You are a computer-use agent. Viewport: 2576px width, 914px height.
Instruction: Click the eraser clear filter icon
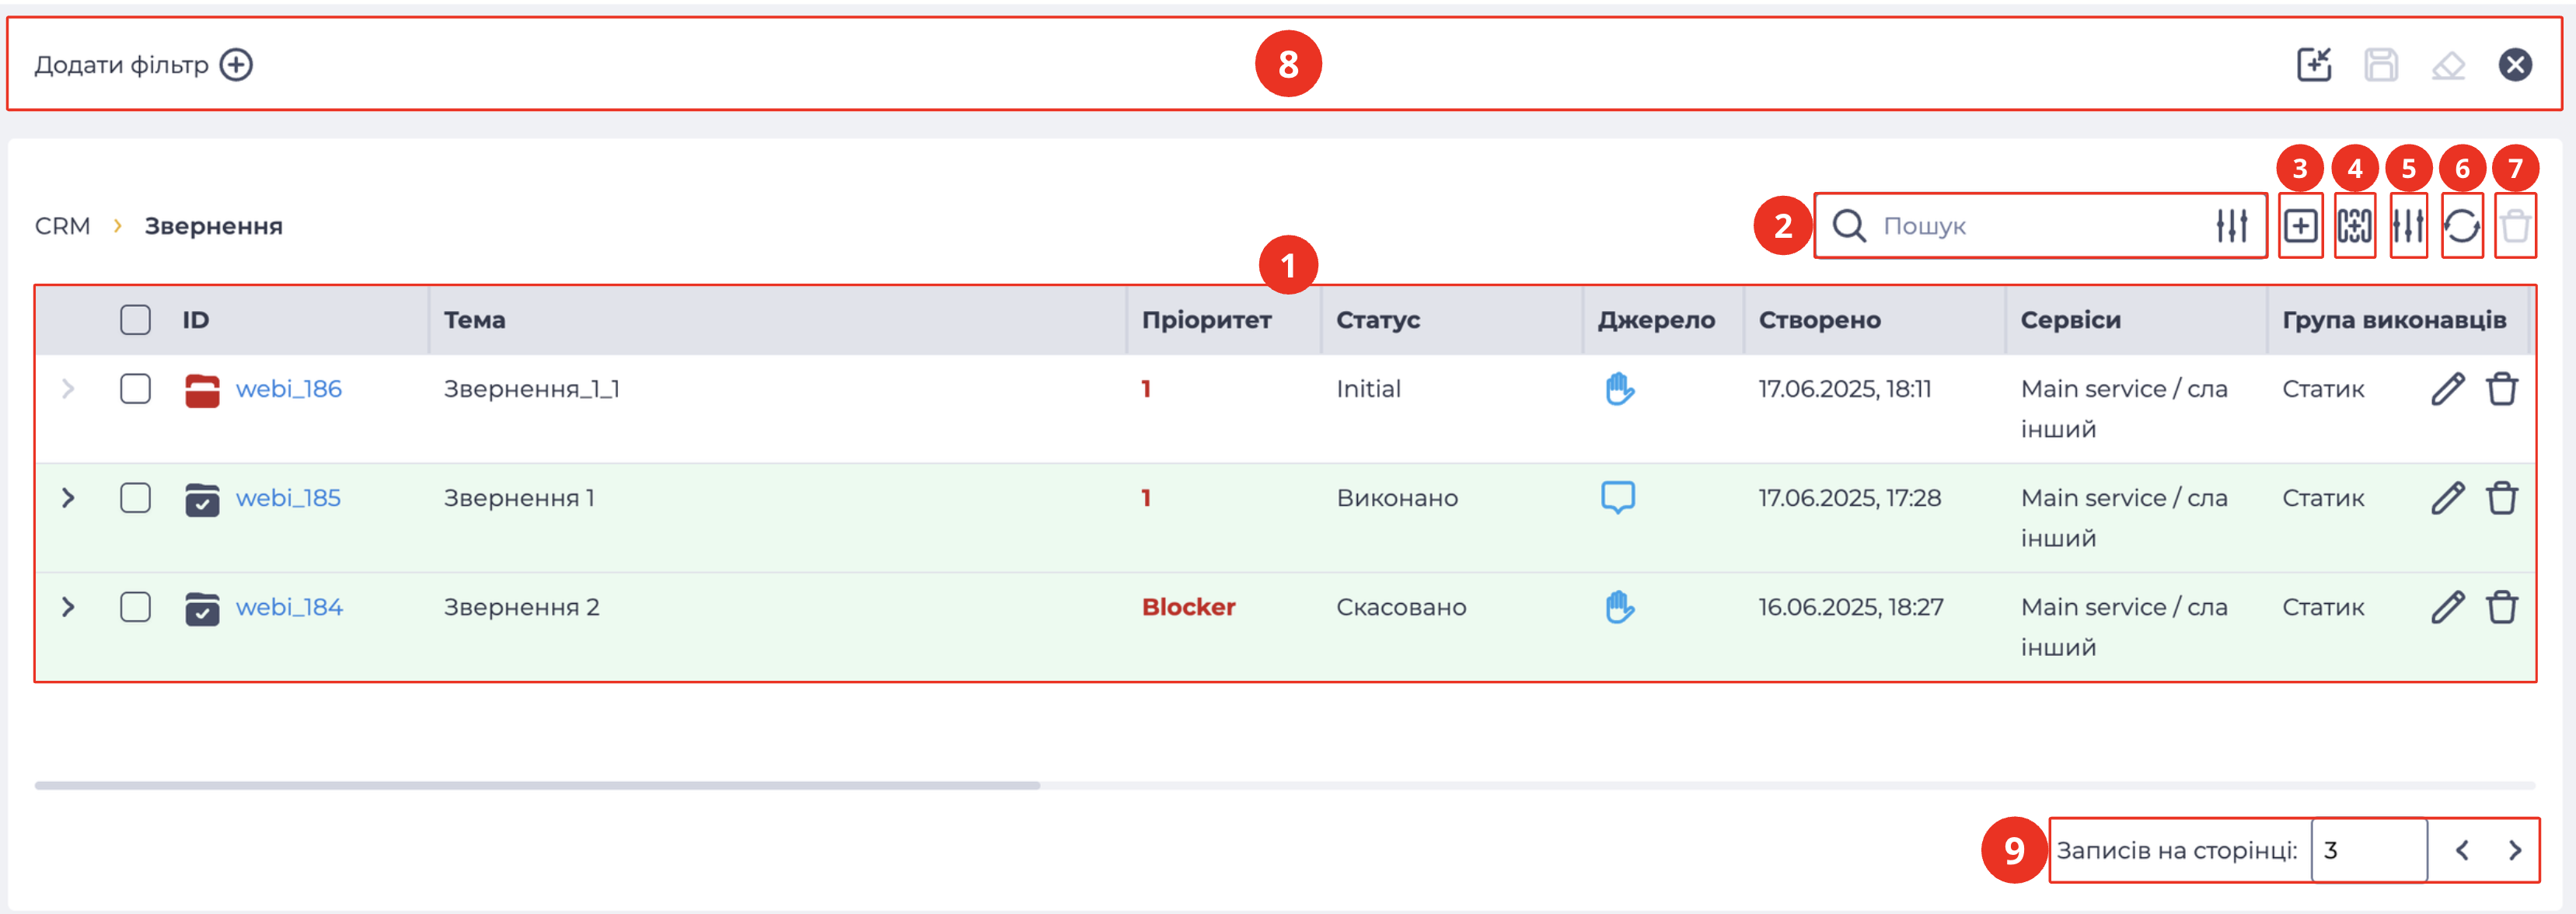[2448, 66]
